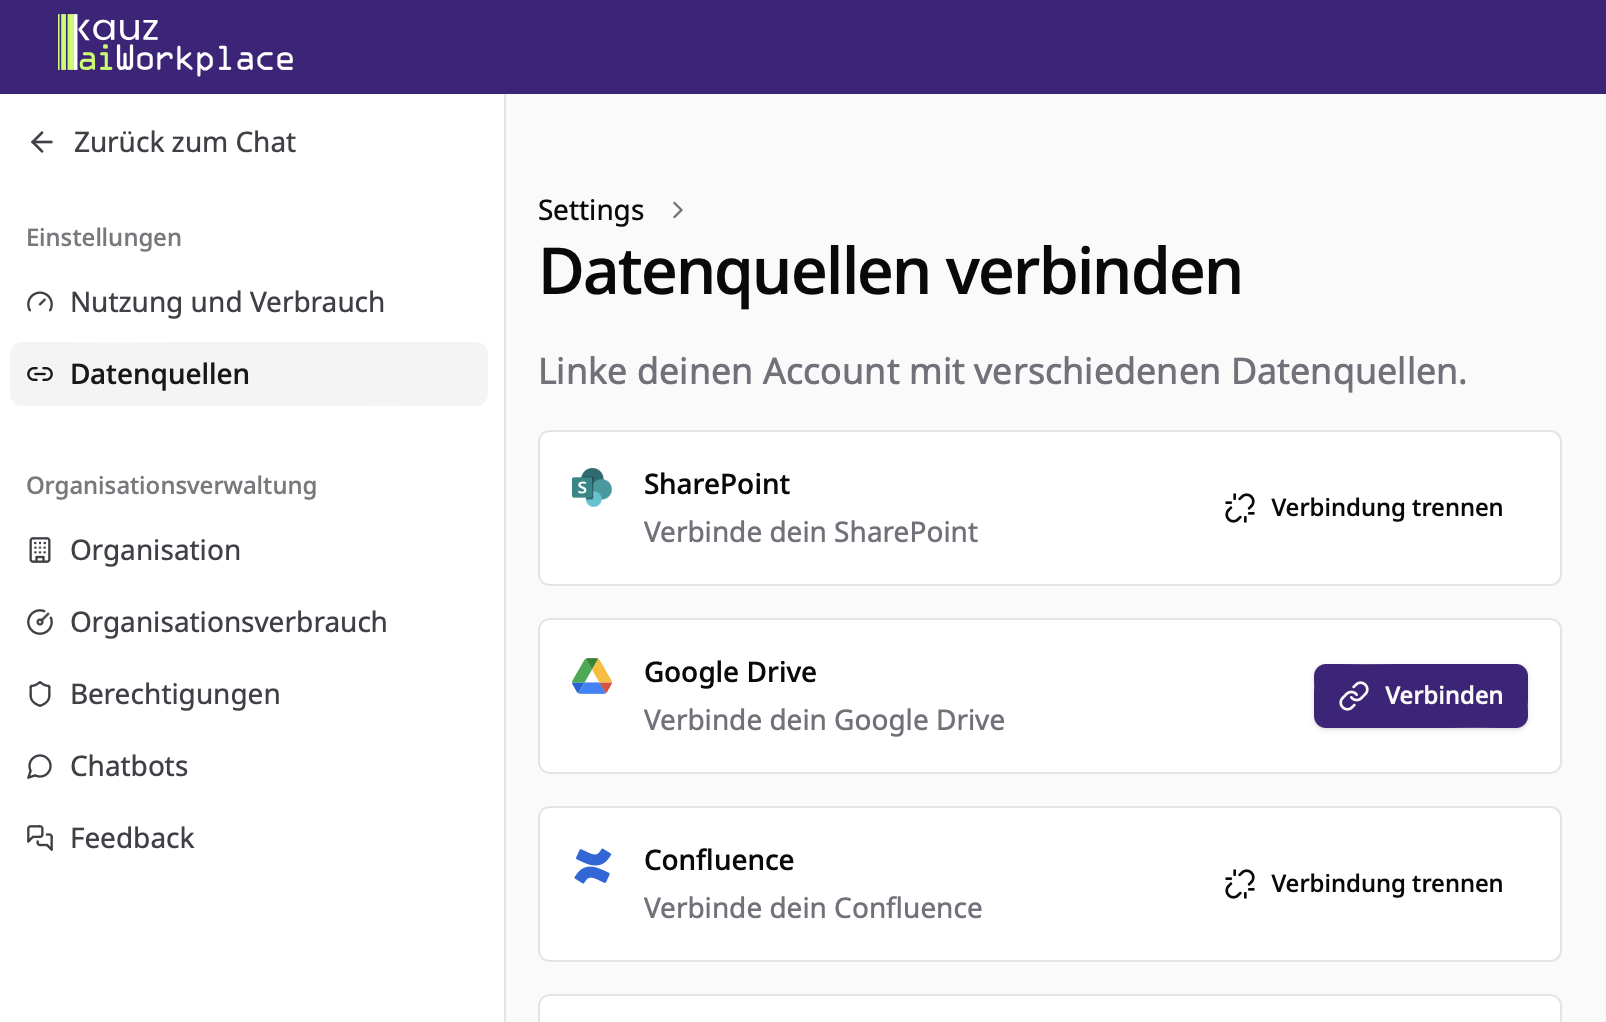This screenshot has width=1606, height=1022.
Task: Select the SharePoint data source icon
Action: coord(592,488)
